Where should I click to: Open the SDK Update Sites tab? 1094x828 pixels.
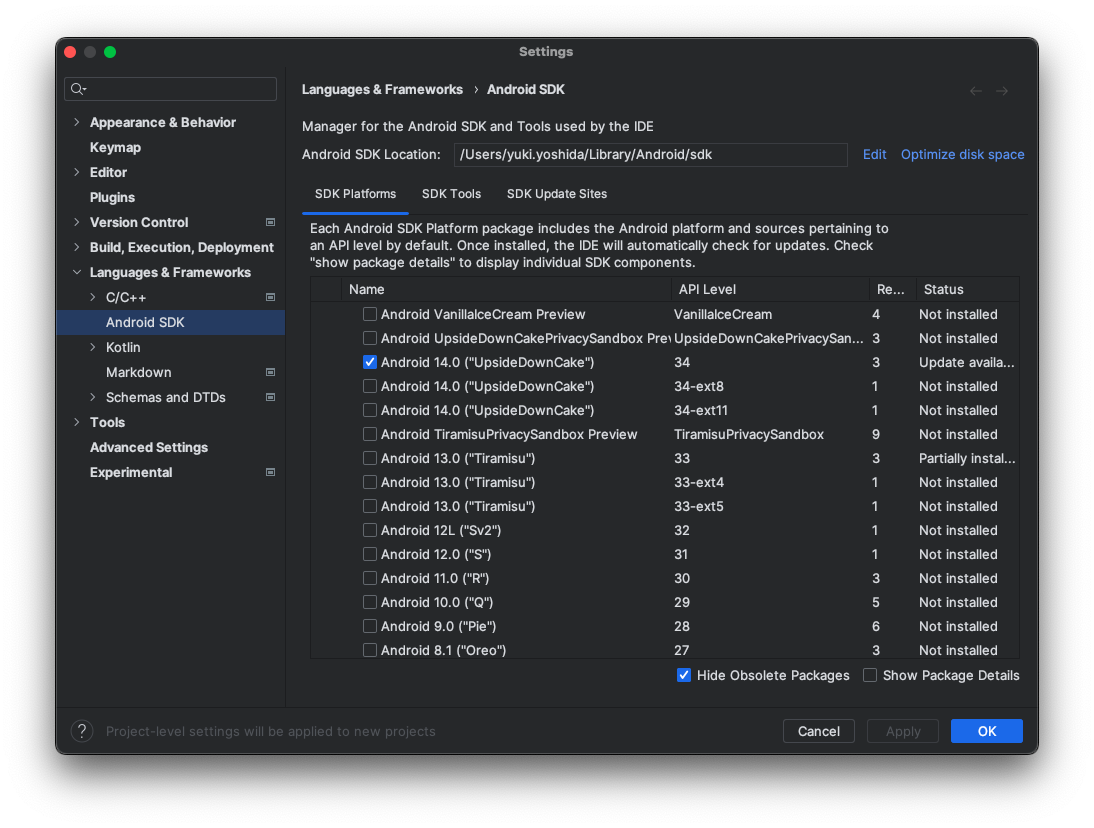[x=557, y=194]
